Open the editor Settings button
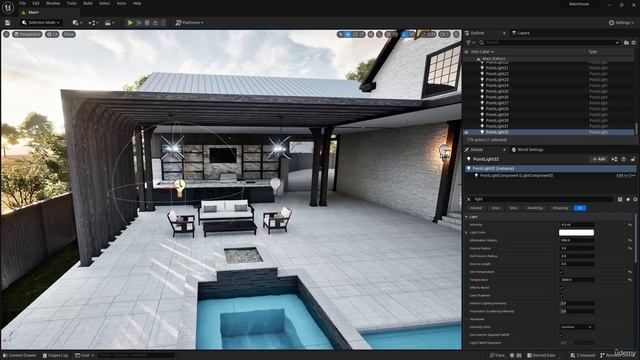Screen dimensions: 640x360 pyautogui.click(x=622, y=23)
